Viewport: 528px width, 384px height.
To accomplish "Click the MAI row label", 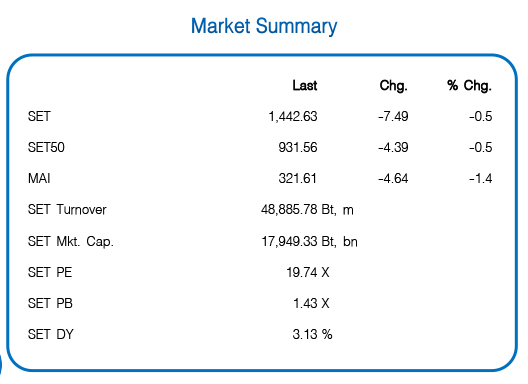I will (x=39, y=179).
